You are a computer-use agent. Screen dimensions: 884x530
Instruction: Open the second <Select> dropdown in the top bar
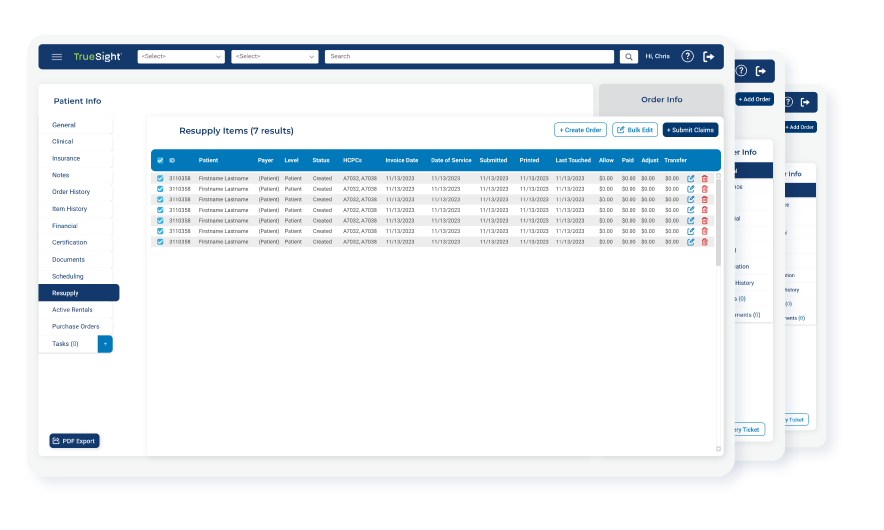click(x=275, y=56)
